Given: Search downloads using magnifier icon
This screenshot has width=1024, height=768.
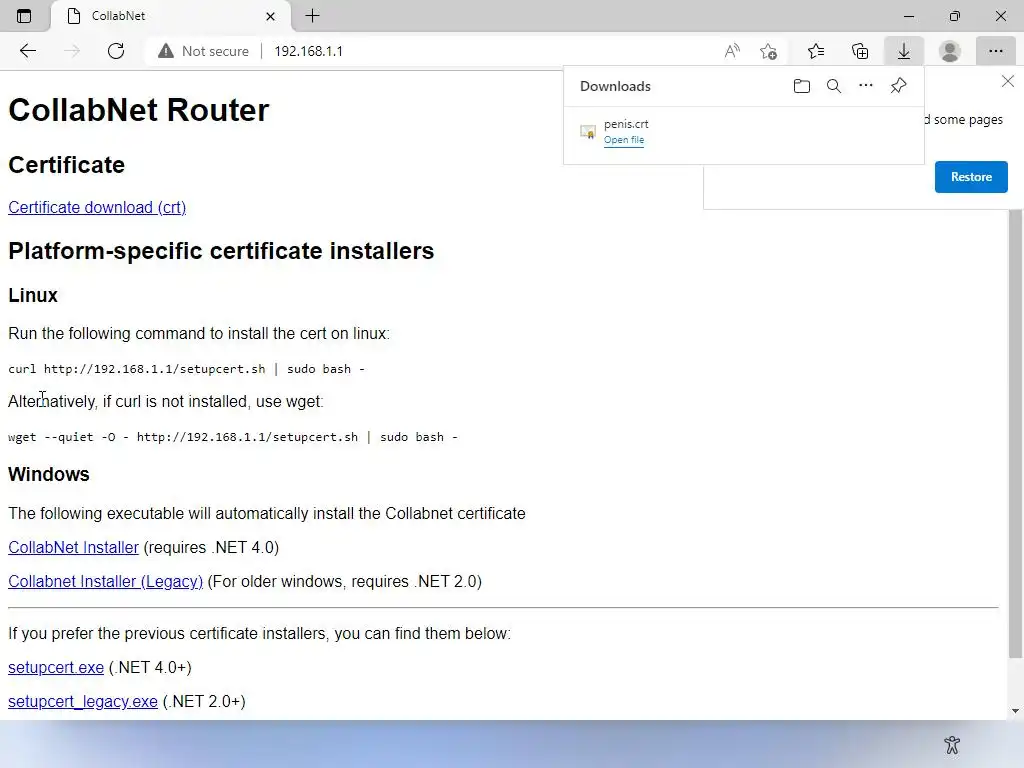Looking at the screenshot, I should click(x=834, y=86).
